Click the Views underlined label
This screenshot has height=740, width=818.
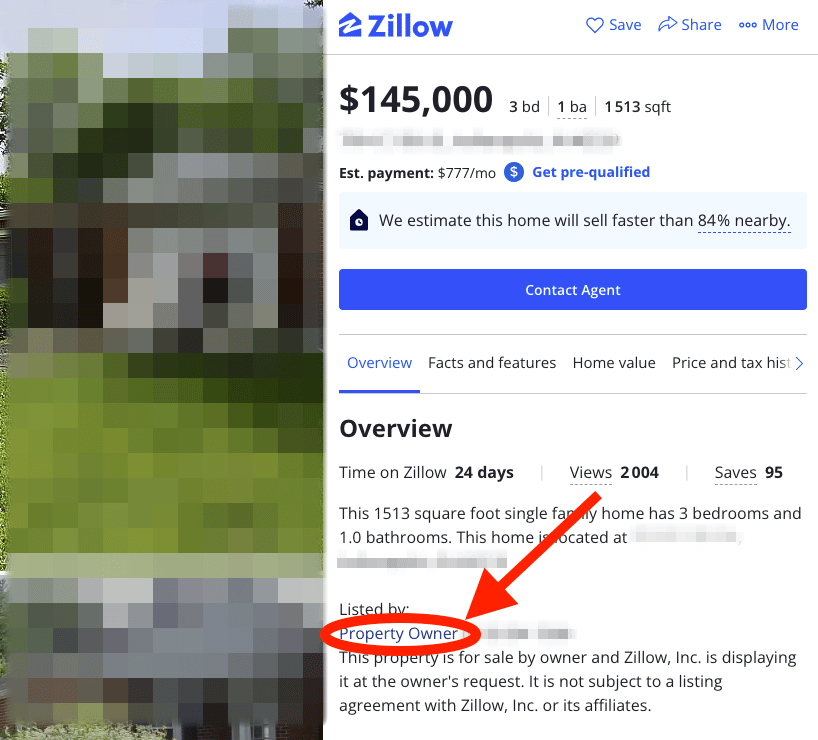point(591,473)
